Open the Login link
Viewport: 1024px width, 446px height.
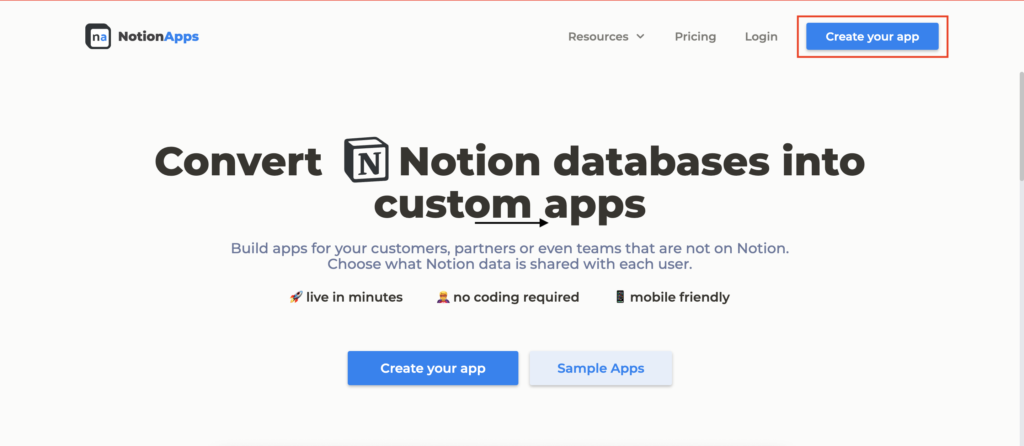click(x=761, y=37)
